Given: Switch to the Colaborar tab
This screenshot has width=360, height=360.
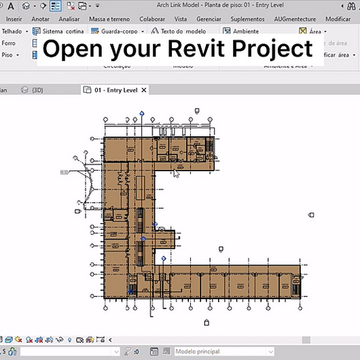Looking at the screenshot, I should point(152,19).
